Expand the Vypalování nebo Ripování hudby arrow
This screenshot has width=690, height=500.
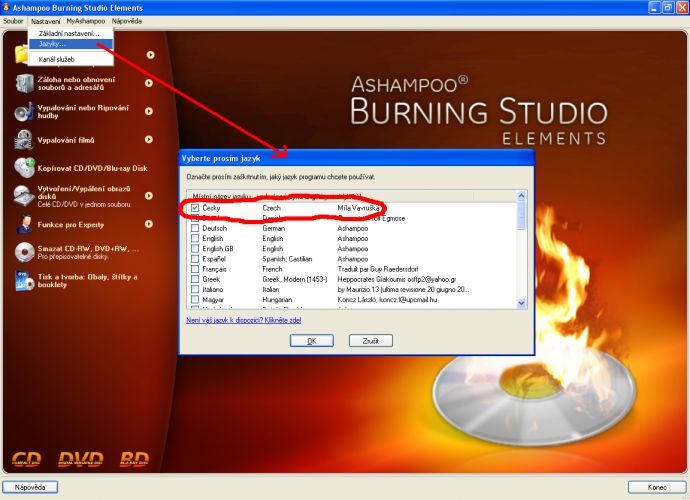[x=149, y=111]
